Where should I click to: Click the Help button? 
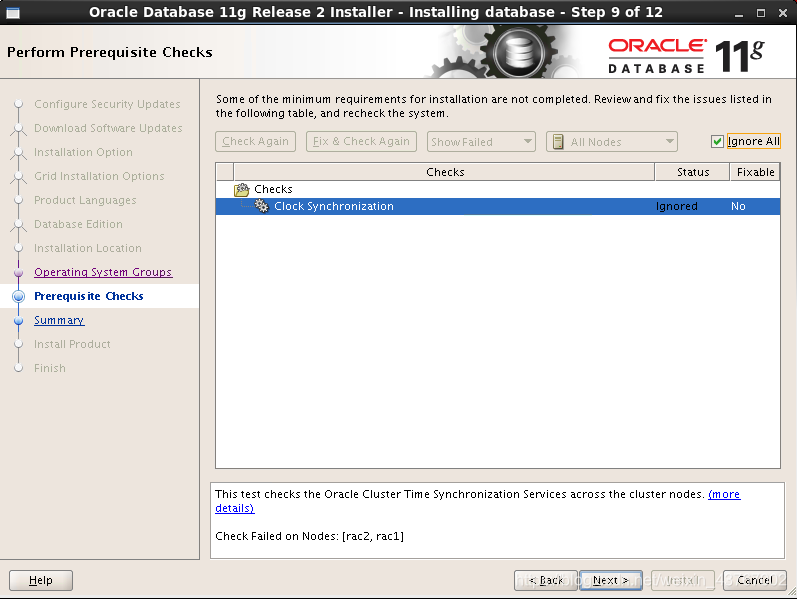[41, 580]
